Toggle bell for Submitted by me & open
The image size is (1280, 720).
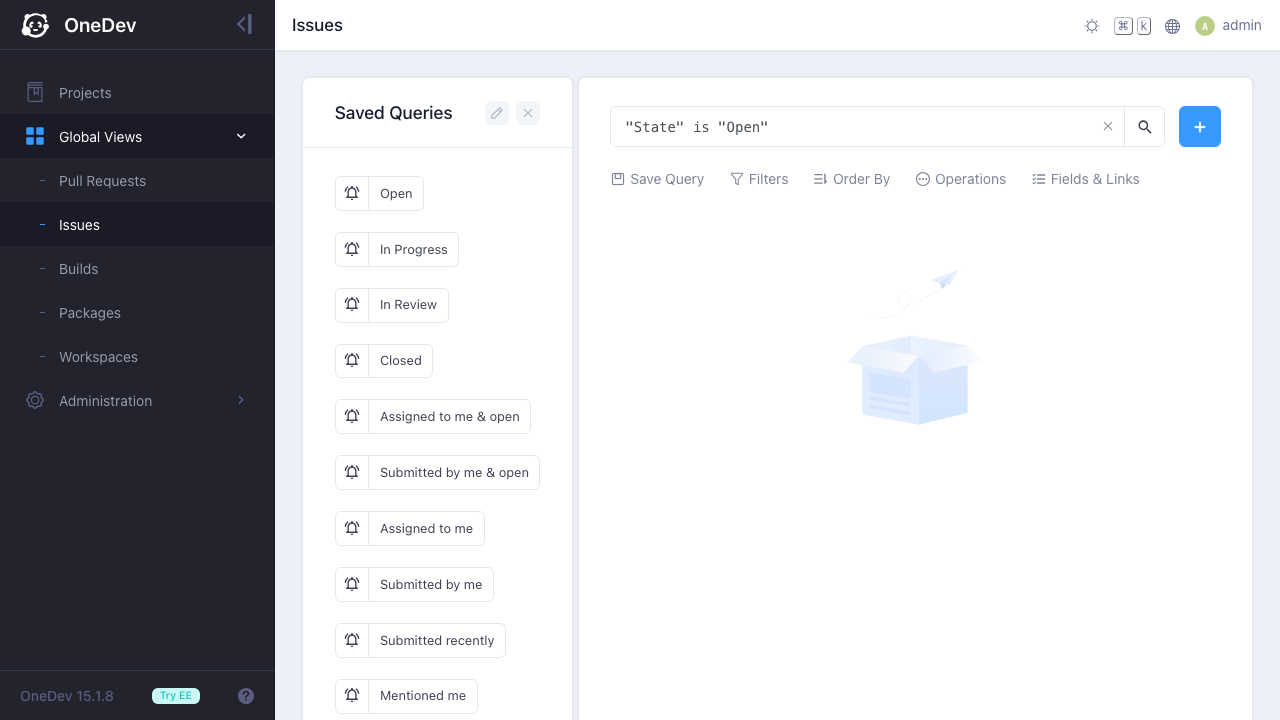click(x=352, y=473)
